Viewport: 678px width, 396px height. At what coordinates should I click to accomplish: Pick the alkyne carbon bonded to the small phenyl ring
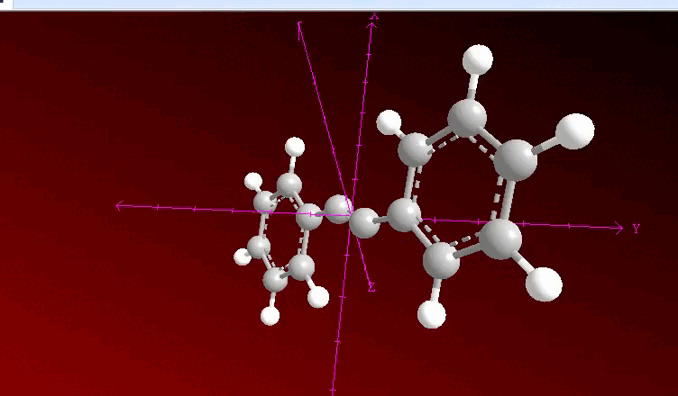[x=338, y=209]
